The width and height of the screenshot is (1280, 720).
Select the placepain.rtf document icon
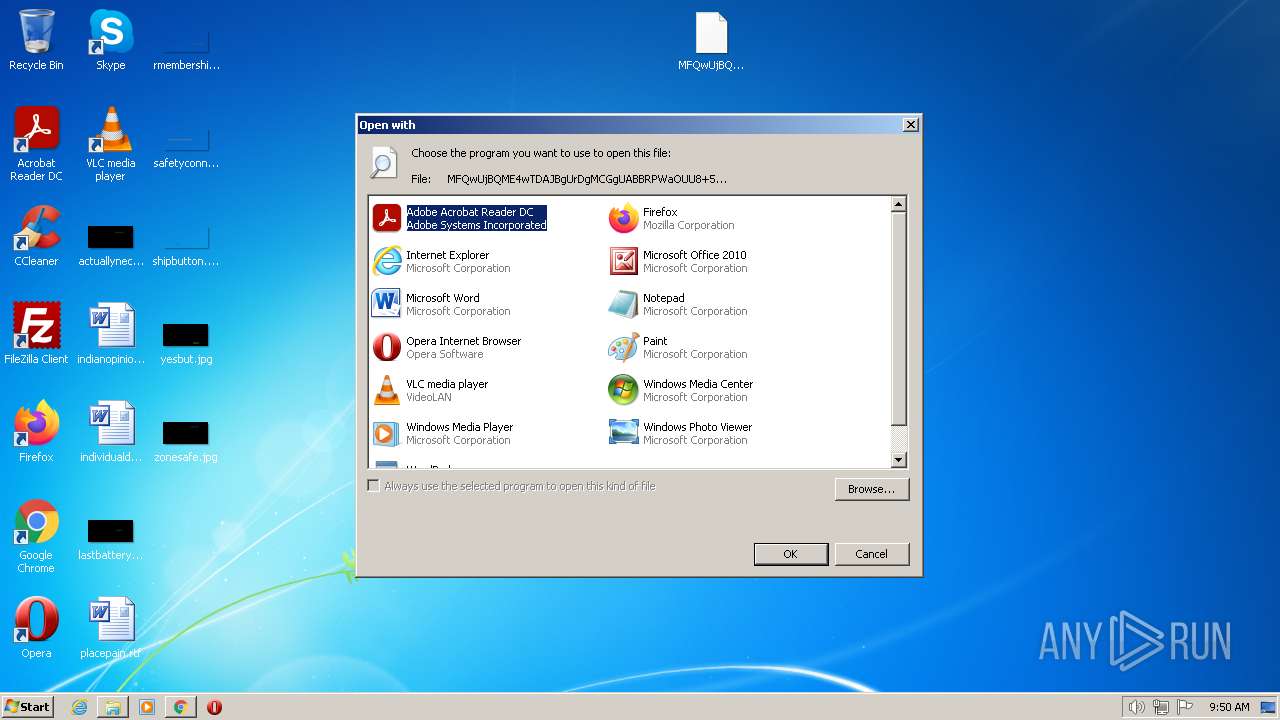[x=110, y=628]
